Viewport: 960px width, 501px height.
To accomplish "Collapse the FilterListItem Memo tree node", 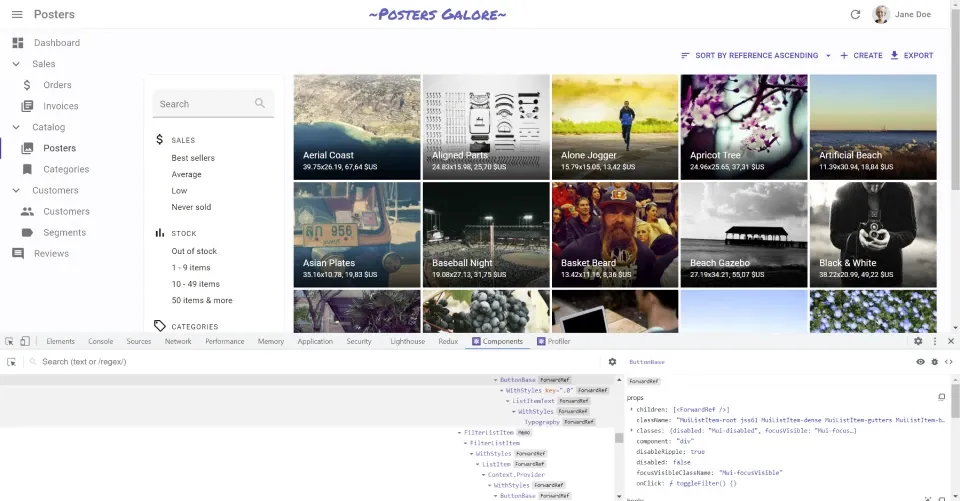I will [459, 432].
